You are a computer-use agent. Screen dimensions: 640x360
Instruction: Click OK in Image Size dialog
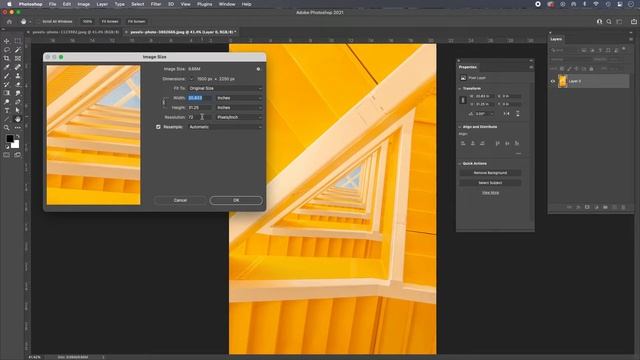pyautogui.click(x=236, y=200)
